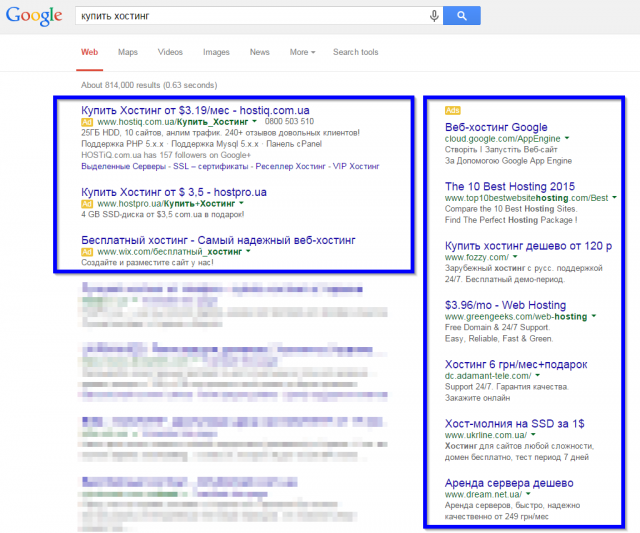Expand arrow next to www.ukrline.com.ua

point(533,434)
